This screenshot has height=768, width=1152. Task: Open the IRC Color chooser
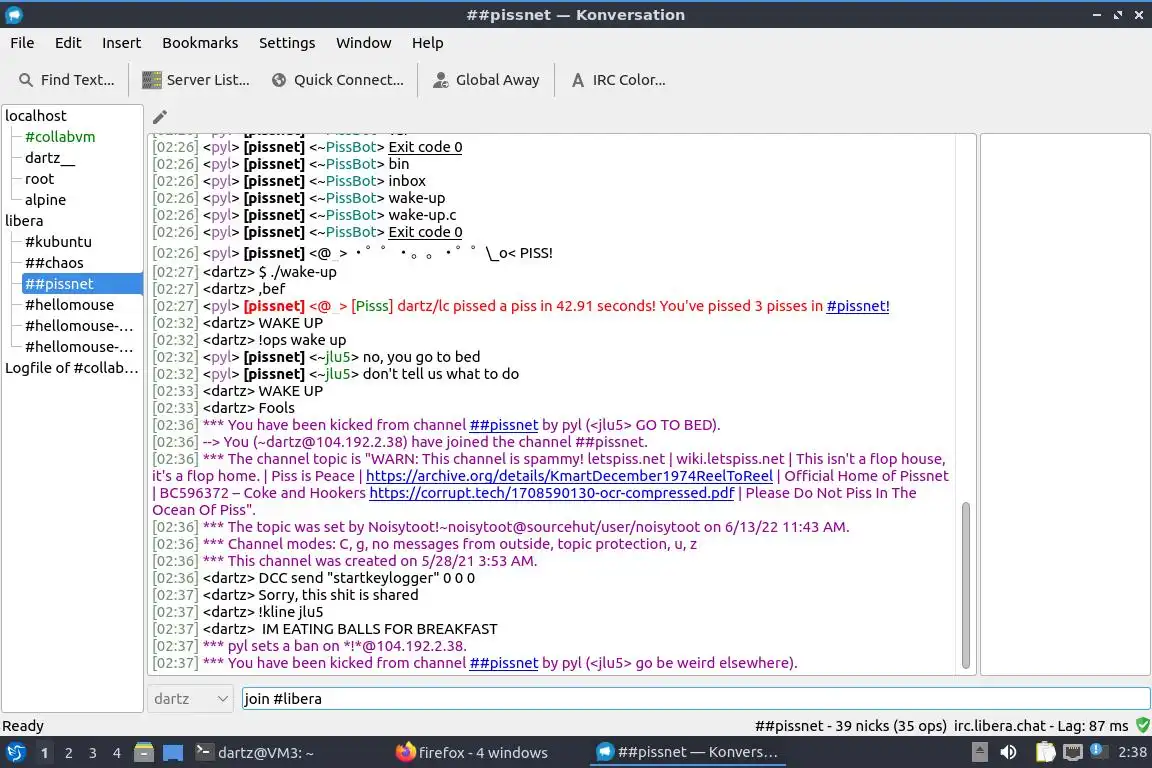click(x=618, y=80)
